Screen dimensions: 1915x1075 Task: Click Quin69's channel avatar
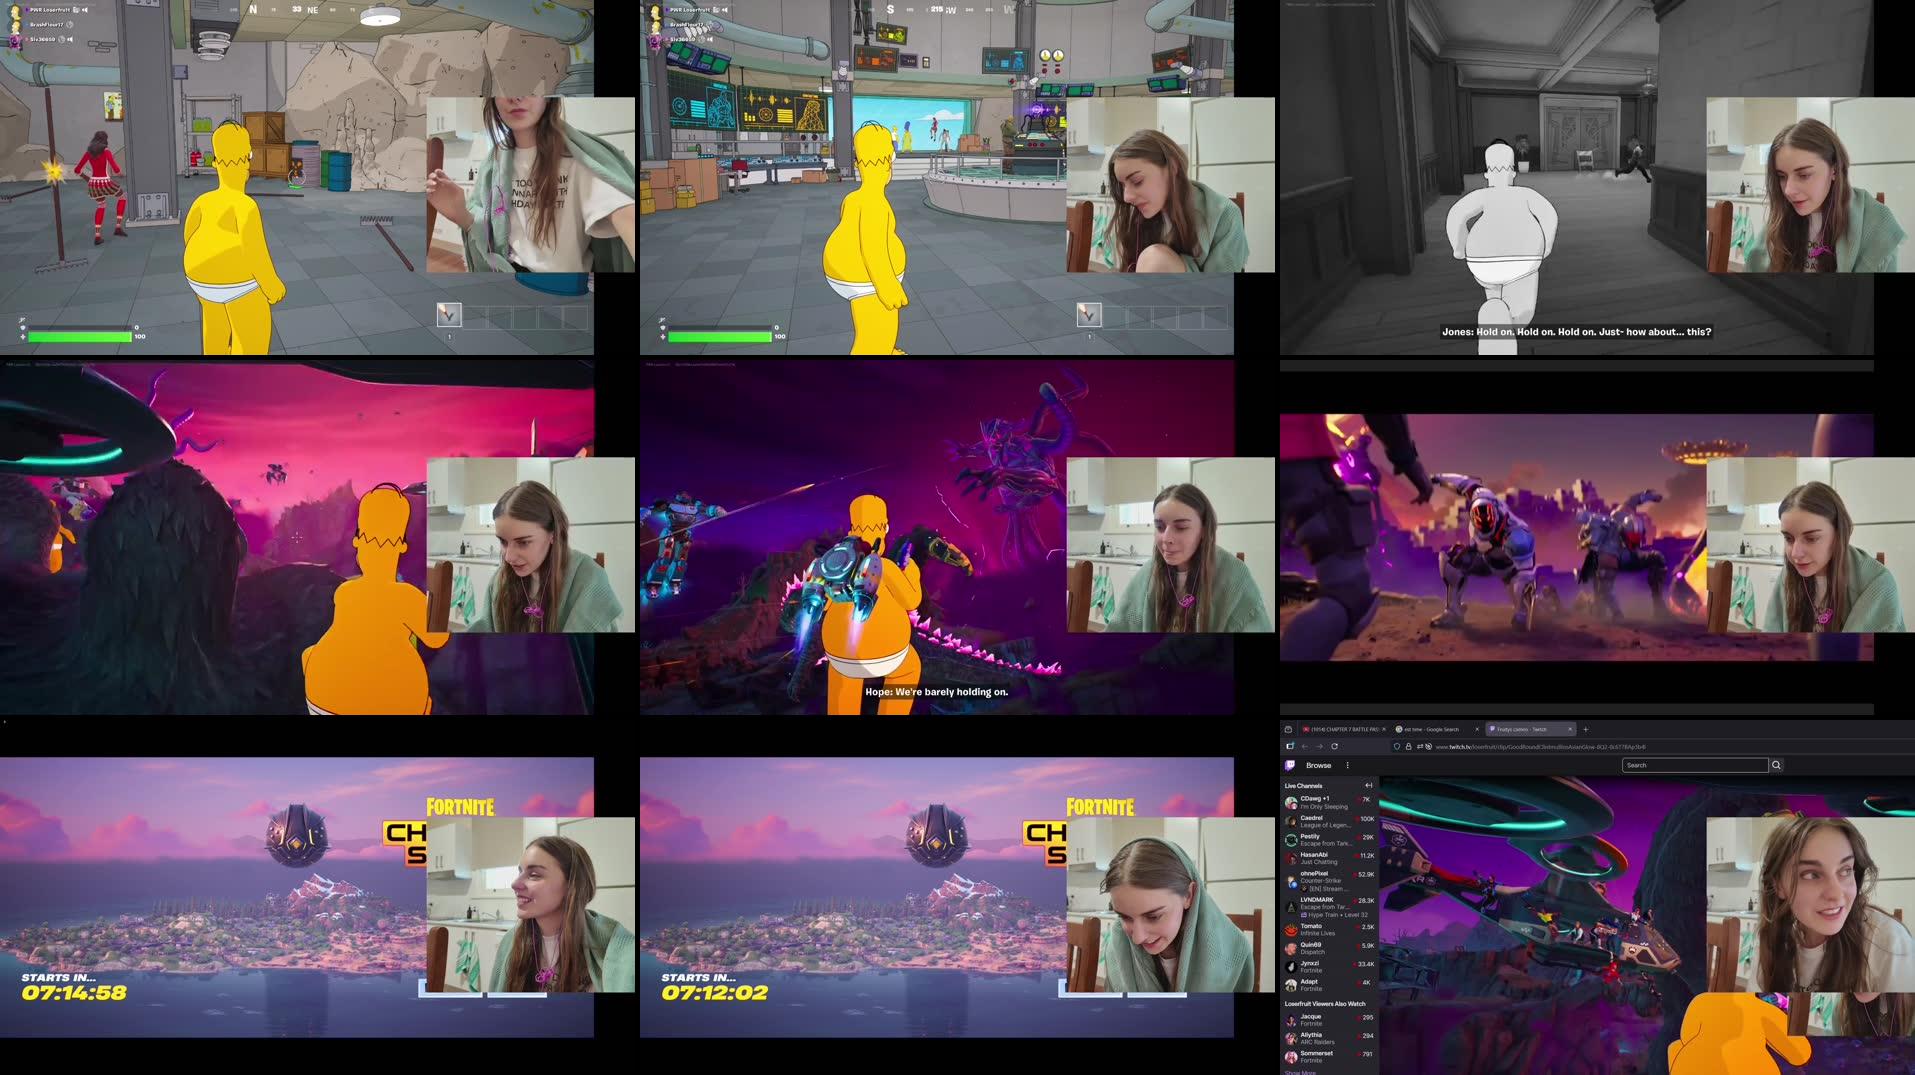(1290, 947)
